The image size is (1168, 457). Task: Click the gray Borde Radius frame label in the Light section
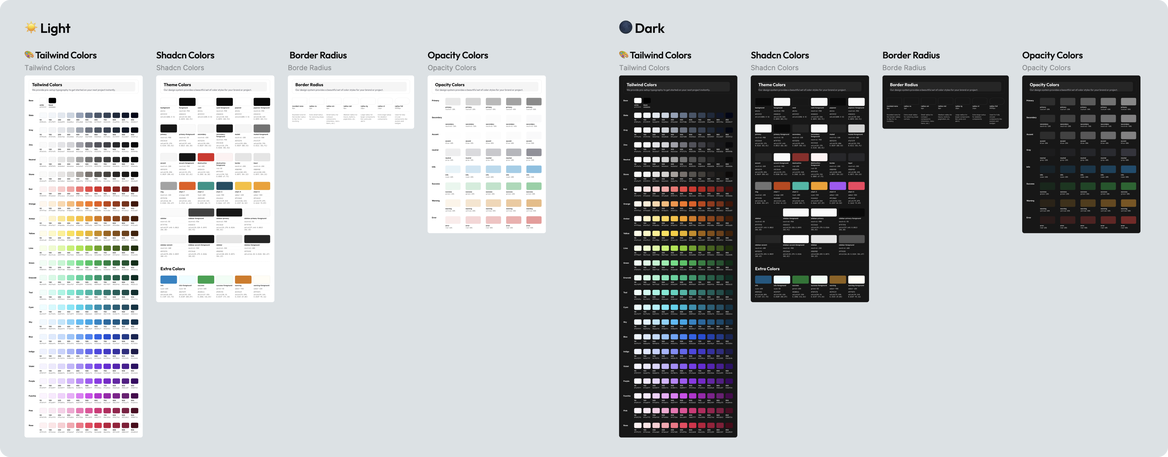click(310, 68)
